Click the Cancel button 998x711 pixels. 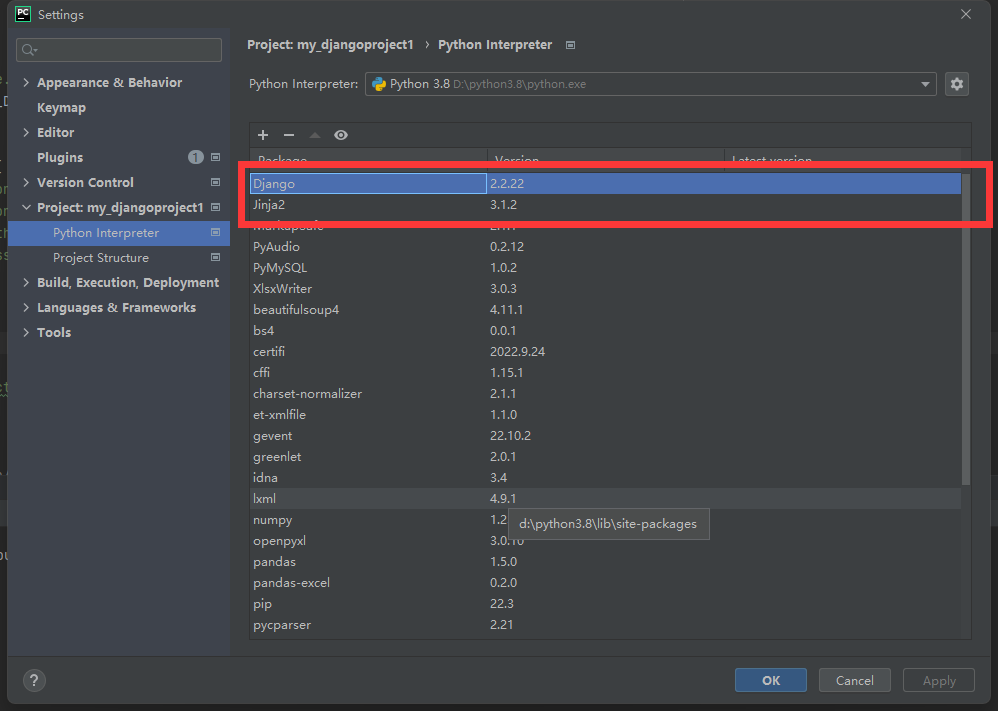pos(855,680)
